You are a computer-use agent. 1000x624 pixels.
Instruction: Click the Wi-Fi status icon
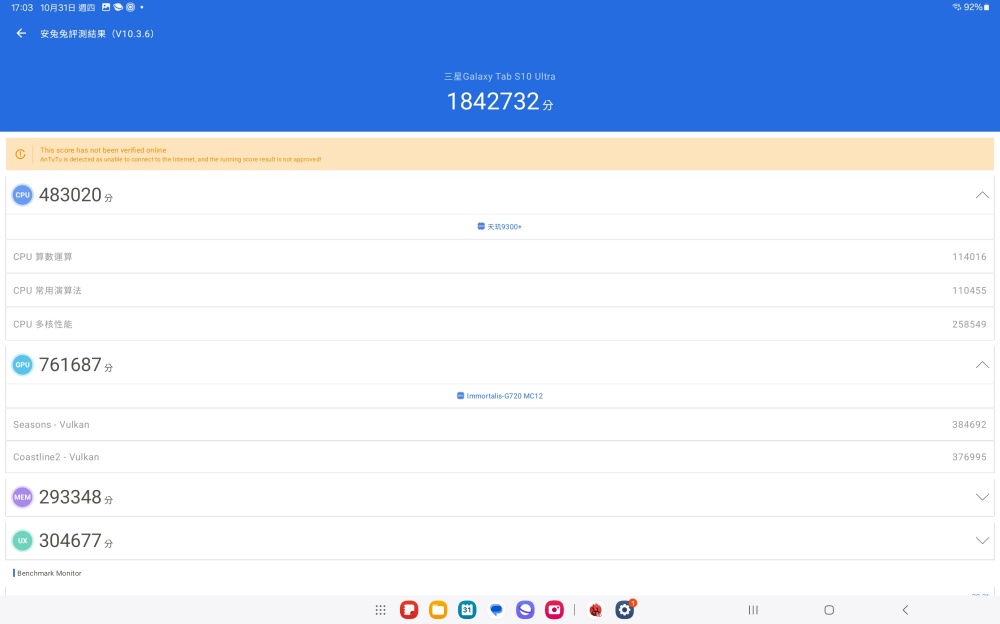pos(957,7)
